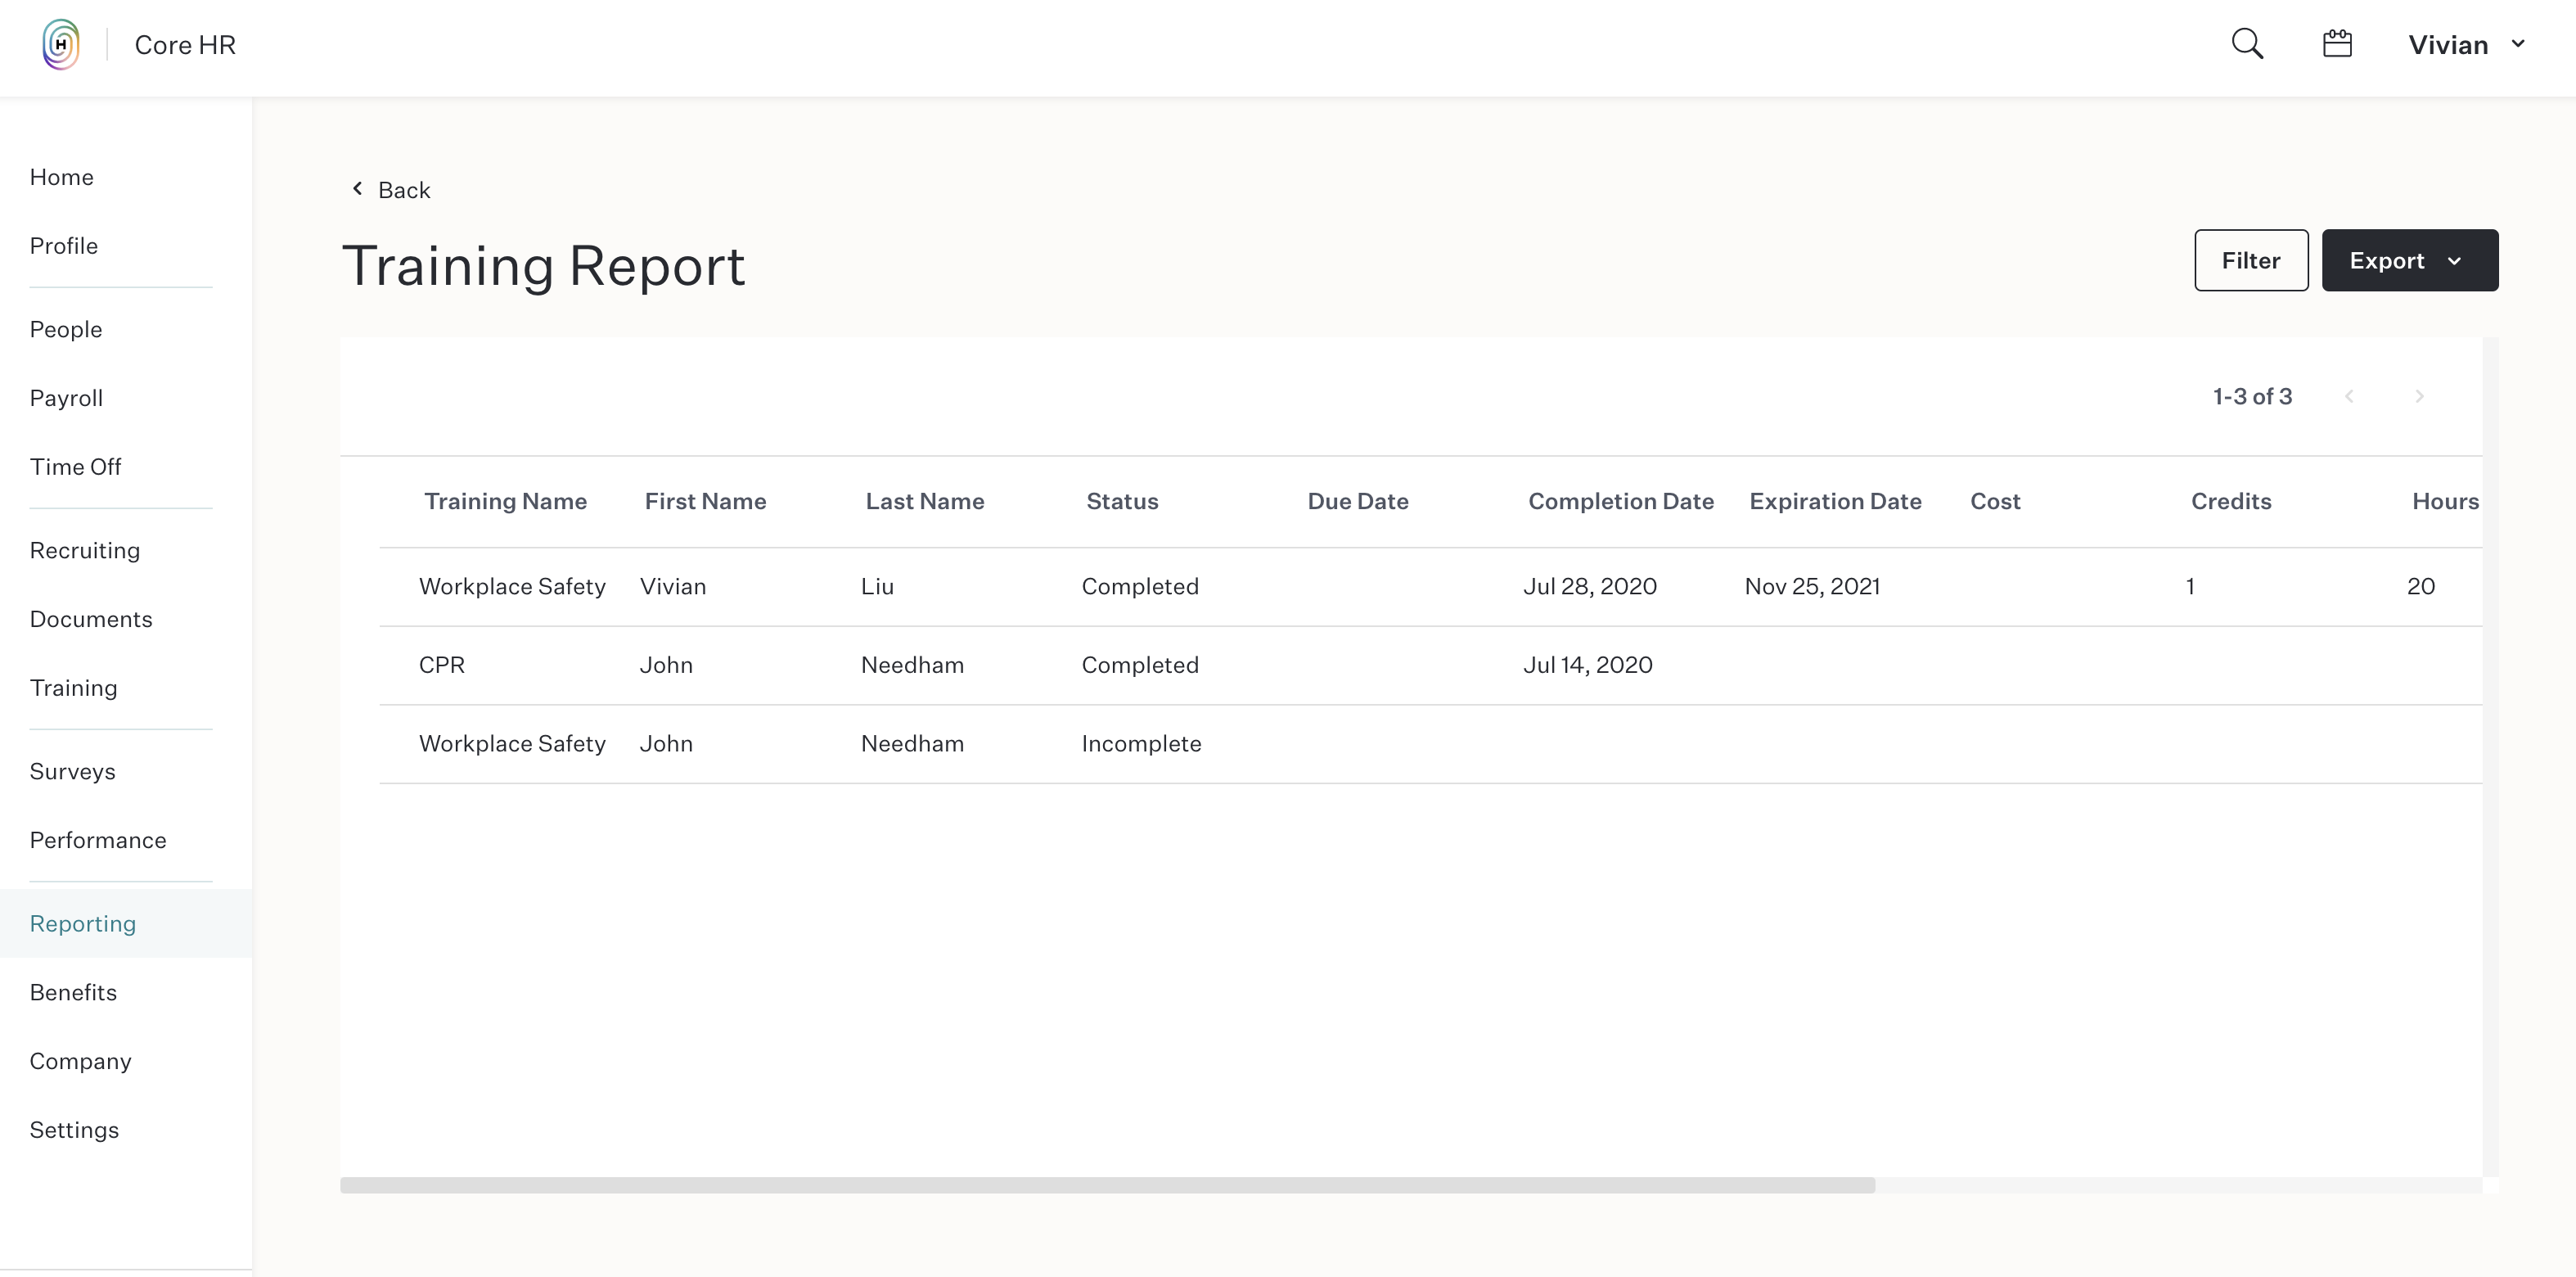The width and height of the screenshot is (2576, 1277).
Task: Click the Filter button
Action: coord(2251,260)
